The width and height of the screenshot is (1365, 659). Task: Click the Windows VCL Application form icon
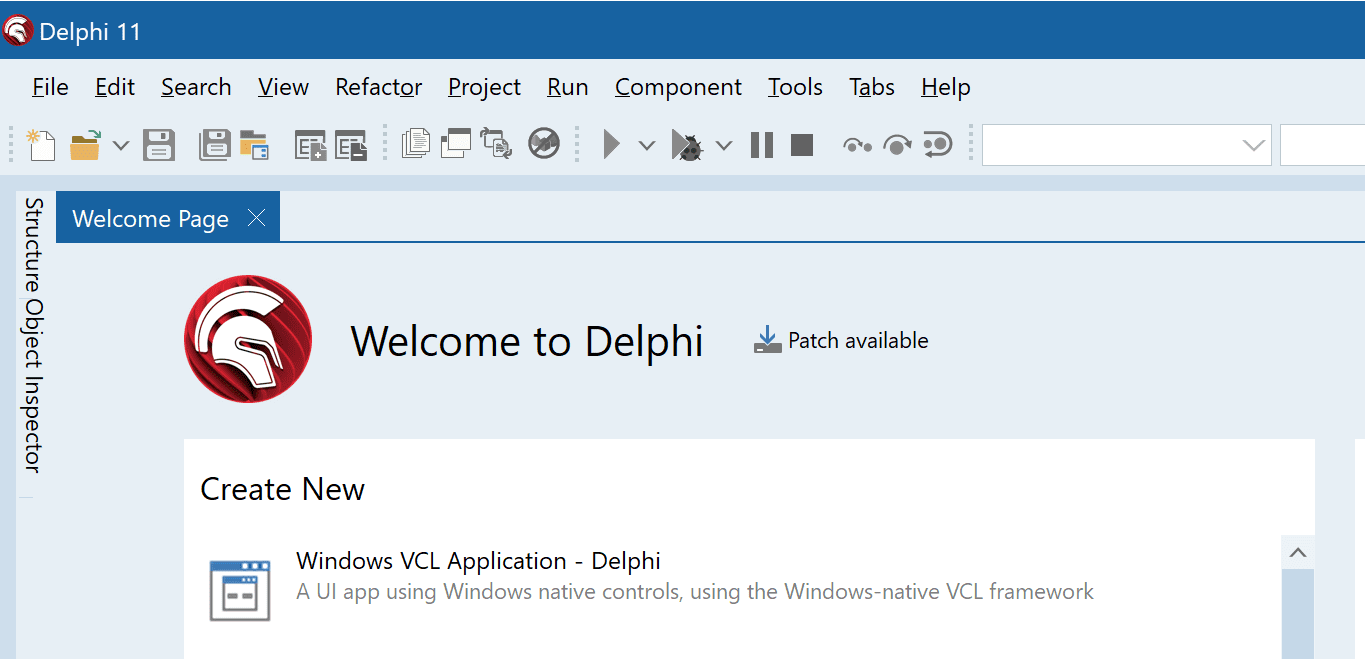click(240, 590)
